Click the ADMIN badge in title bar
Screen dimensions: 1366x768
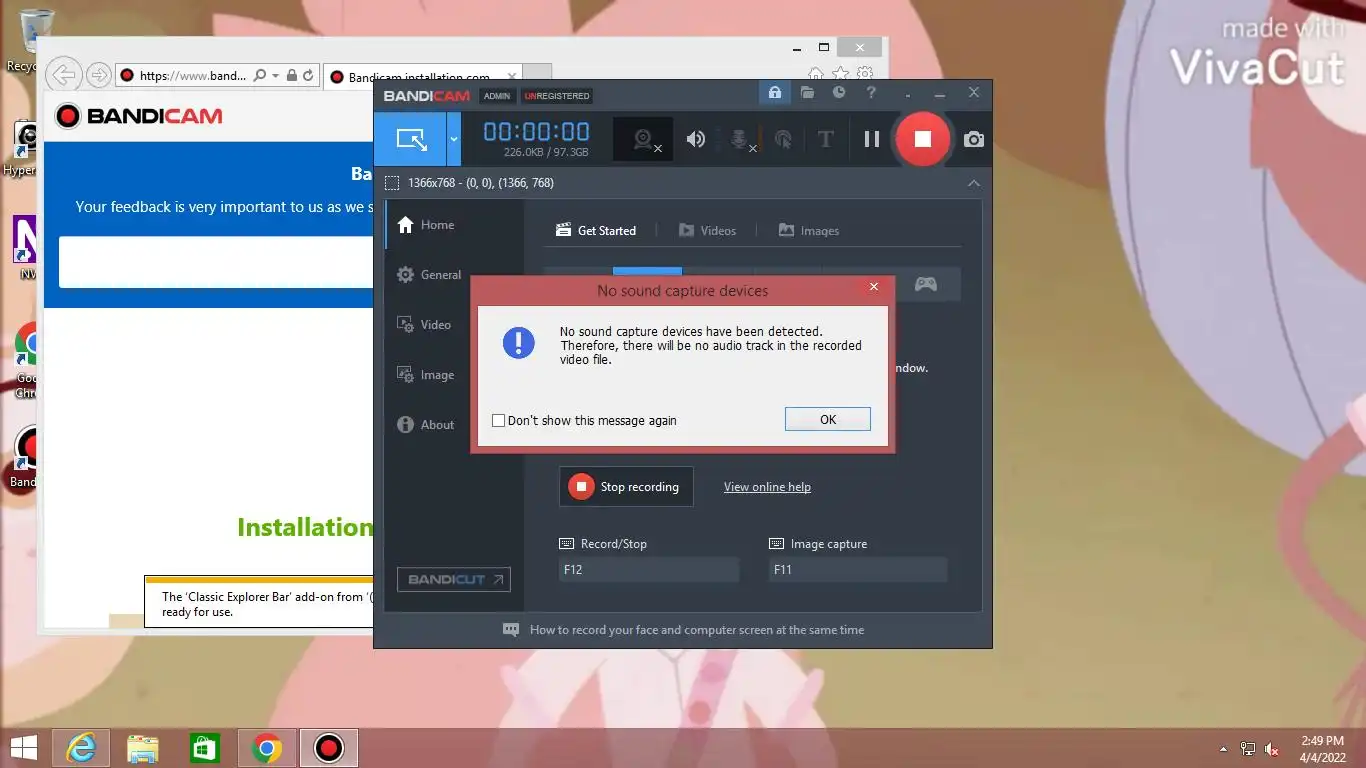click(497, 96)
